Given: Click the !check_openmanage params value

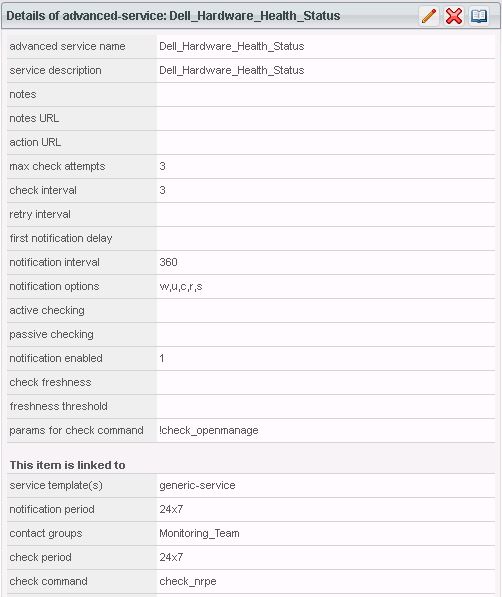Looking at the screenshot, I should [209, 430].
